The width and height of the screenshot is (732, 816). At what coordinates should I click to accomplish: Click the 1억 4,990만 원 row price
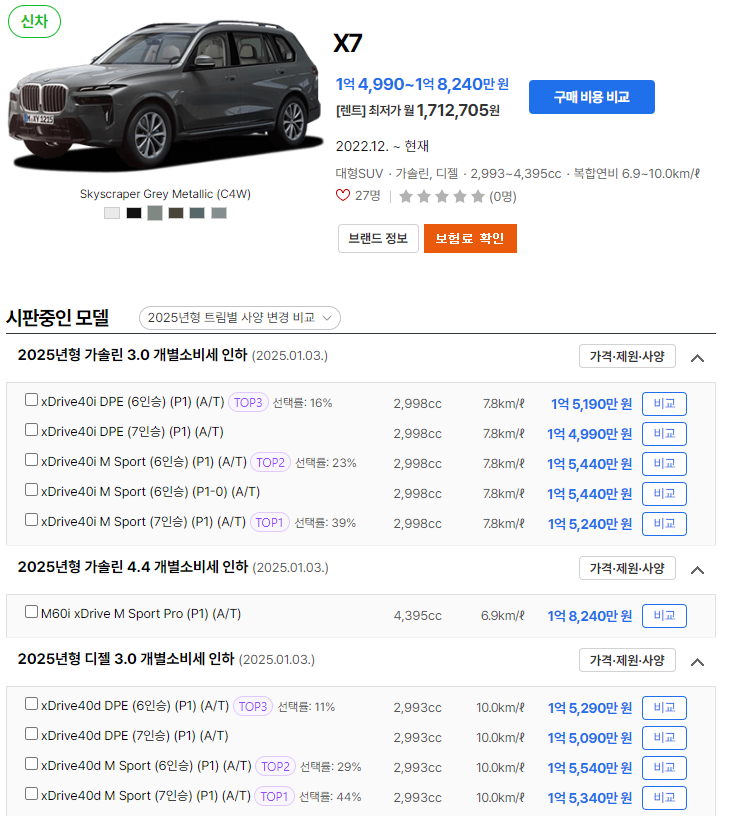[590, 434]
